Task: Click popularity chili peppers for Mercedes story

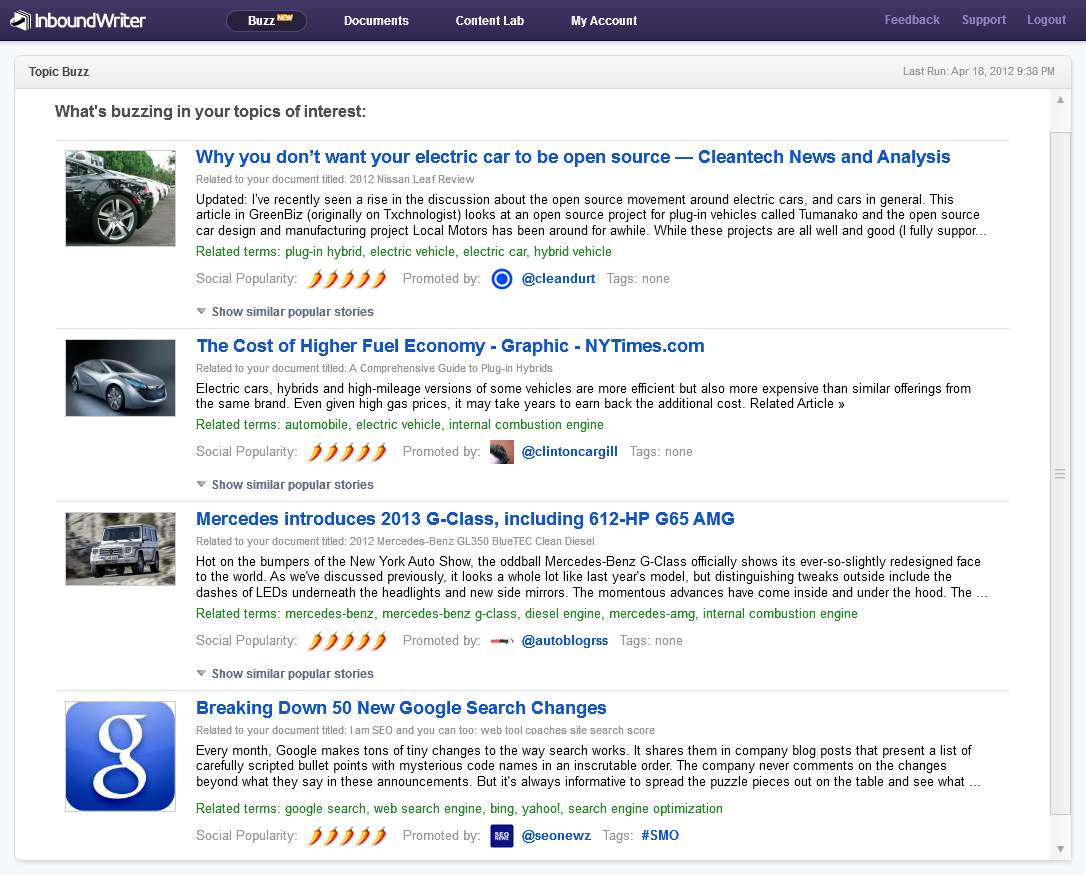Action: point(347,642)
